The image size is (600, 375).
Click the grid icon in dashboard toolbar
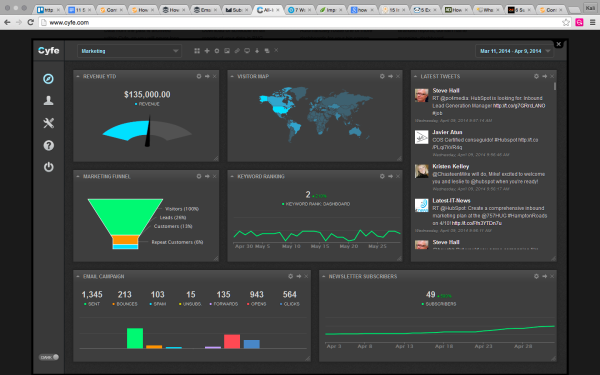(197, 51)
